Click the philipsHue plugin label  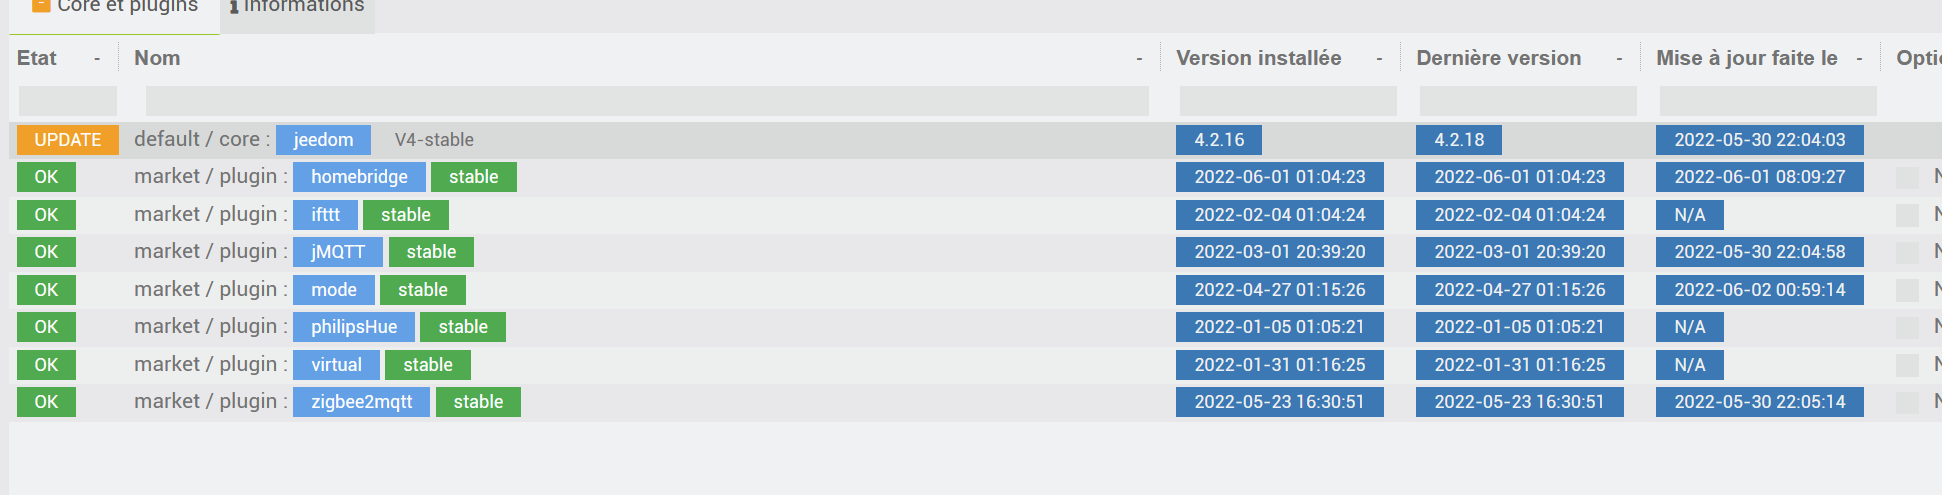[x=354, y=327]
